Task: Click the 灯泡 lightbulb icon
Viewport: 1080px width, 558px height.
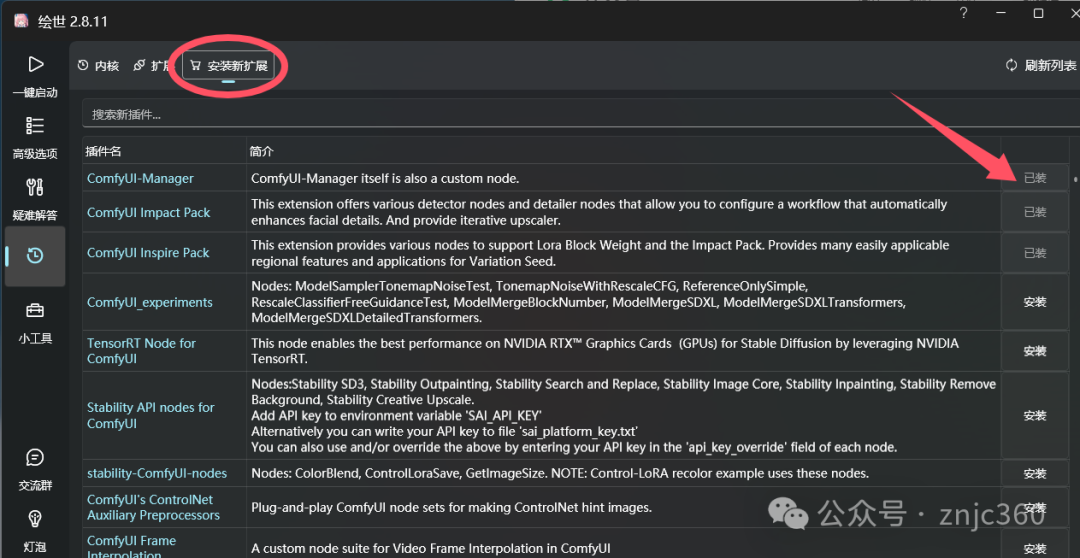Action: point(34,519)
